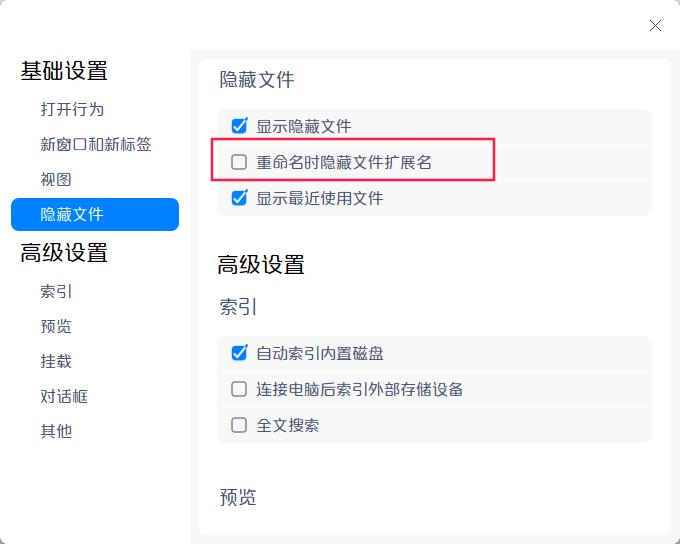Jump to 高级设置 group in the sidebar
Image resolution: width=680 pixels, height=544 pixels.
tap(64, 253)
